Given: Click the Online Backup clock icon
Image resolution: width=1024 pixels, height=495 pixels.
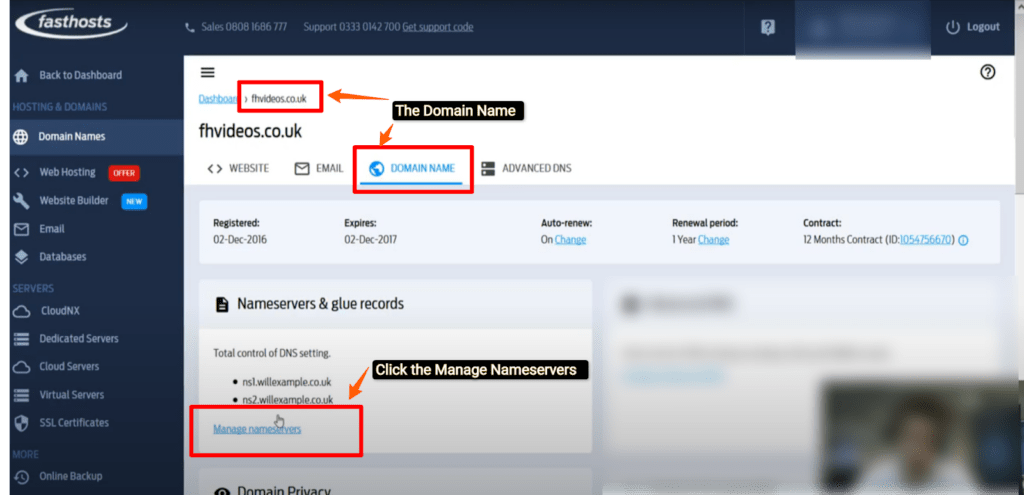Looking at the screenshot, I should click(x=22, y=477).
